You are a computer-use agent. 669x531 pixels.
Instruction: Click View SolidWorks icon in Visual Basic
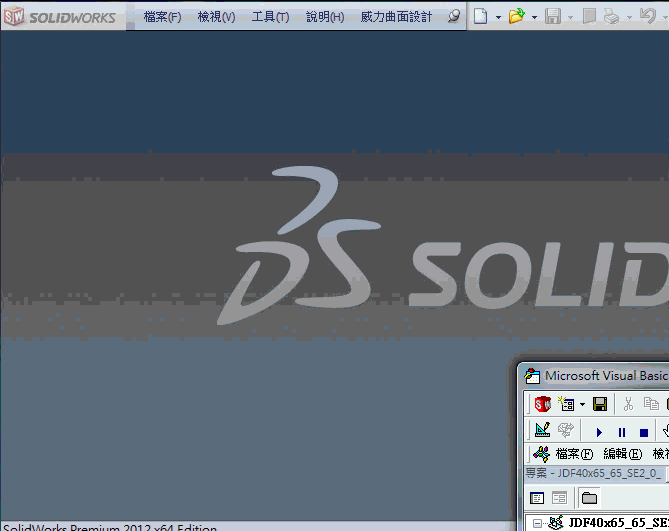(543, 403)
